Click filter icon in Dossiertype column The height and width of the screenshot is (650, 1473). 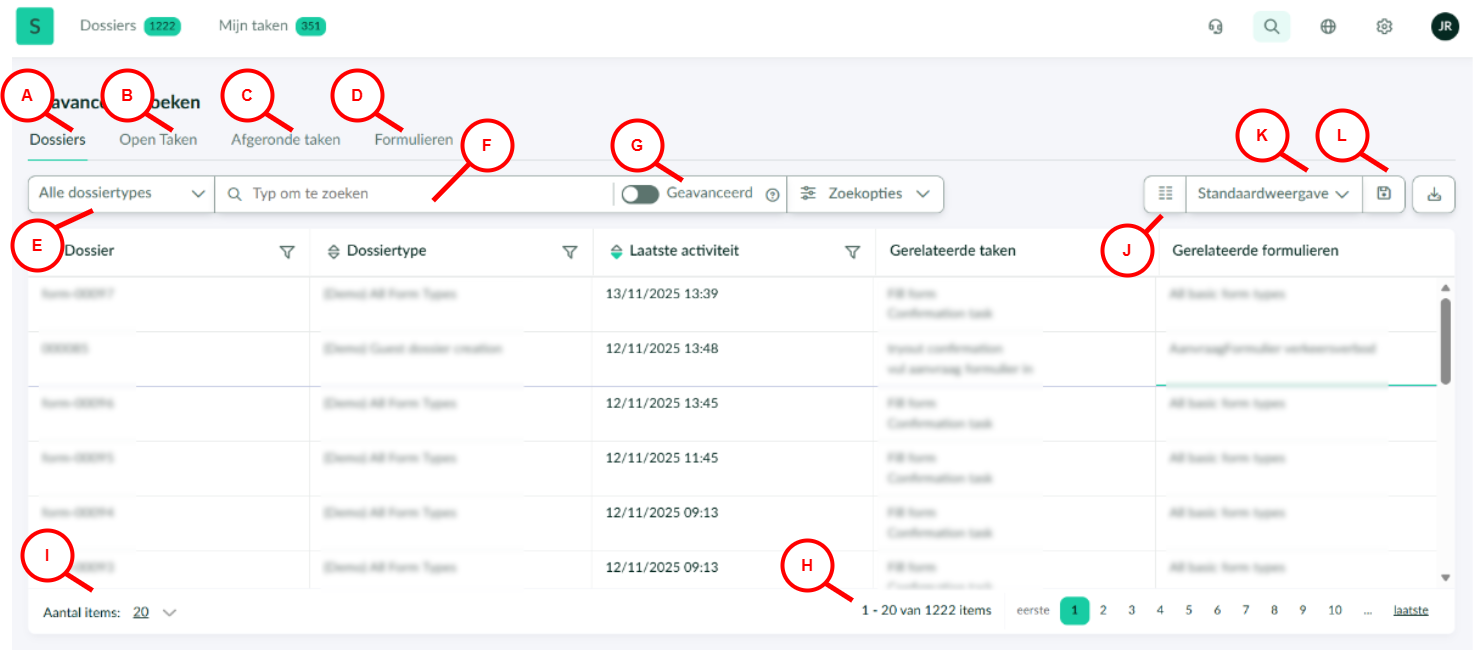pyautogui.click(x=570, y=252)
